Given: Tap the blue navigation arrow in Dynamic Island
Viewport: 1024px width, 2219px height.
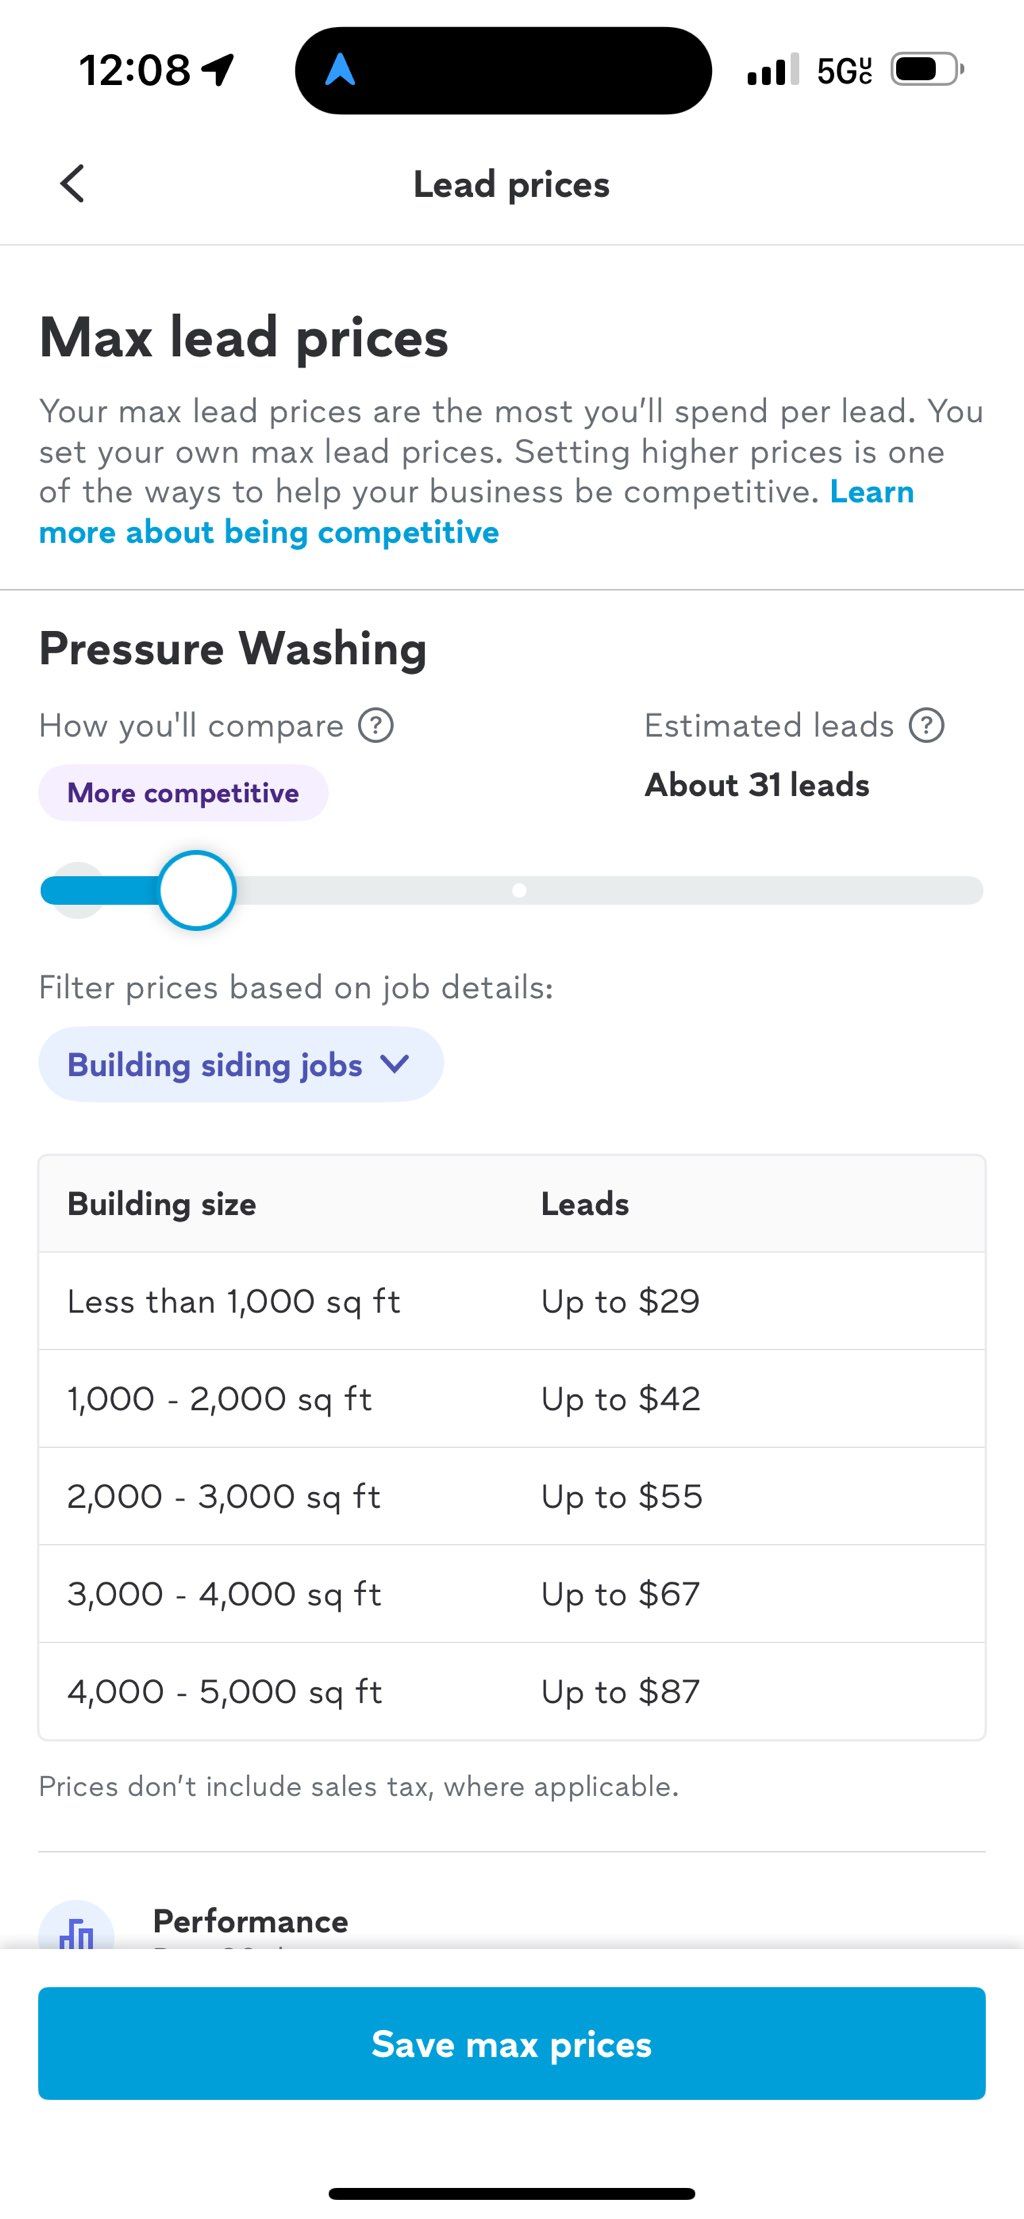Looking at the screenshot, I should pos(340,70).
